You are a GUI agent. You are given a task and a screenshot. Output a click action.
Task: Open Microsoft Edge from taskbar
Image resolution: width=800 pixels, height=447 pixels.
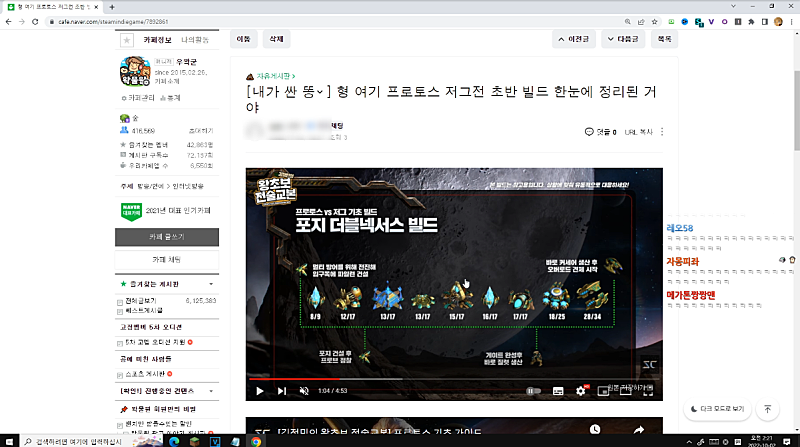click(x=174, y=441)
